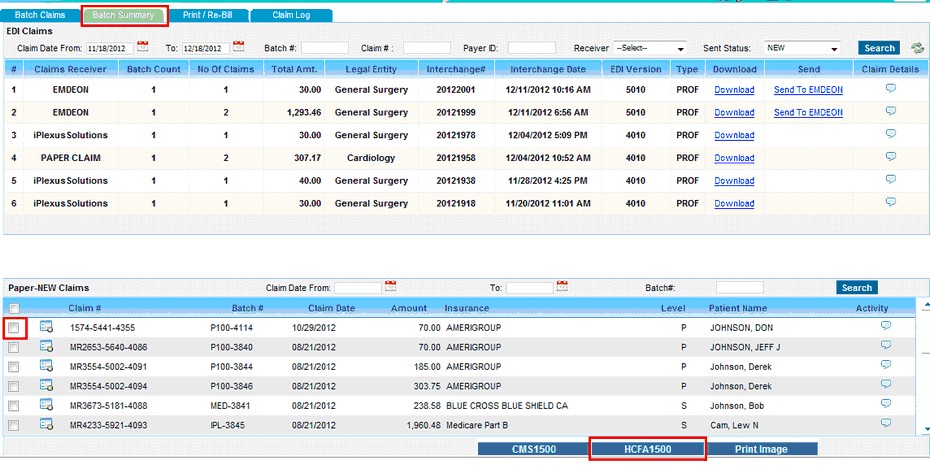This screenshot has height=465, width=930.
Task: Select checkbox for claim MR3673-5181-4088
Action: tap(14, 406)
